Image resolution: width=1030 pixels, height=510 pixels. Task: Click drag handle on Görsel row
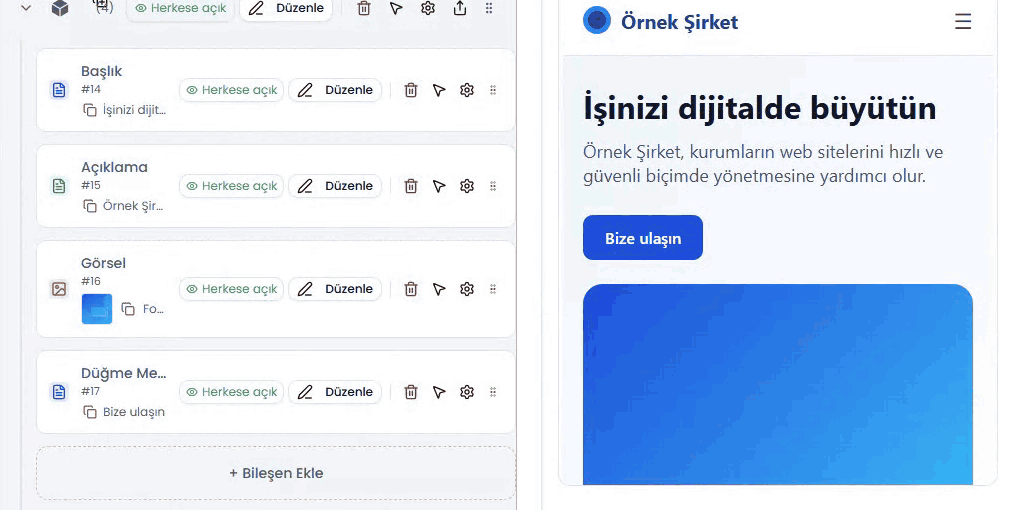[493, 289]
